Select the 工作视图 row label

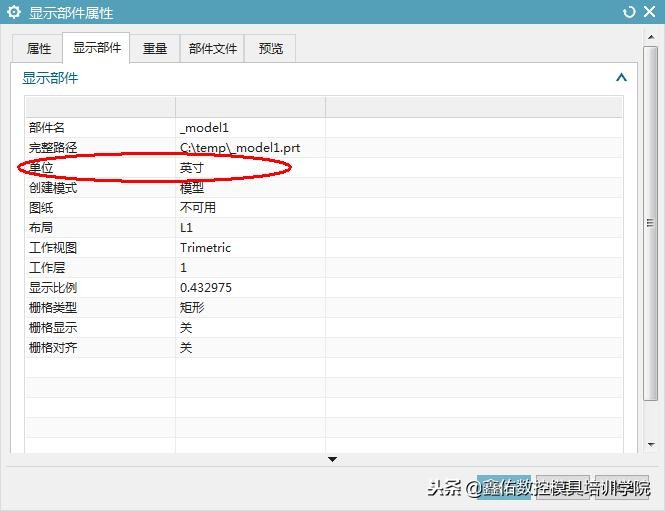point(53,248)
